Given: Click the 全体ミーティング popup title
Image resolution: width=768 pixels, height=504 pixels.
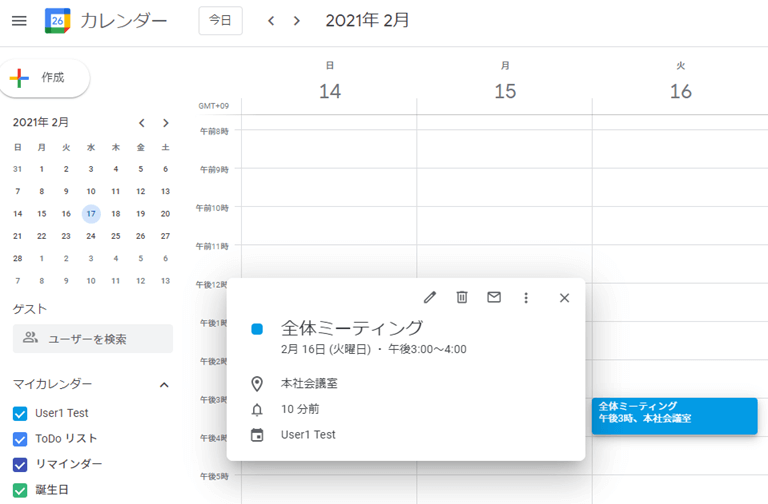Looking at the screenshot, I should pyautogui.click(x=352, y=328).
